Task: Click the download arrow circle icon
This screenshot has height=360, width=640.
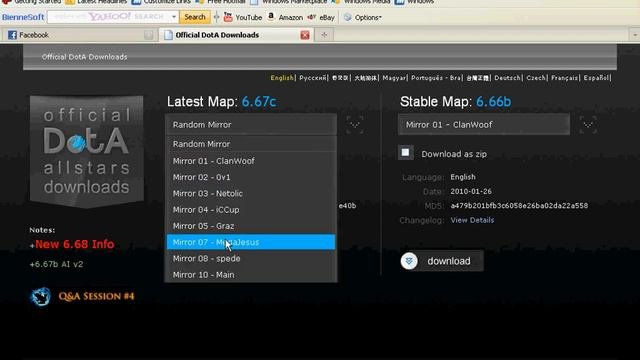Action: [x=409, y=261]
